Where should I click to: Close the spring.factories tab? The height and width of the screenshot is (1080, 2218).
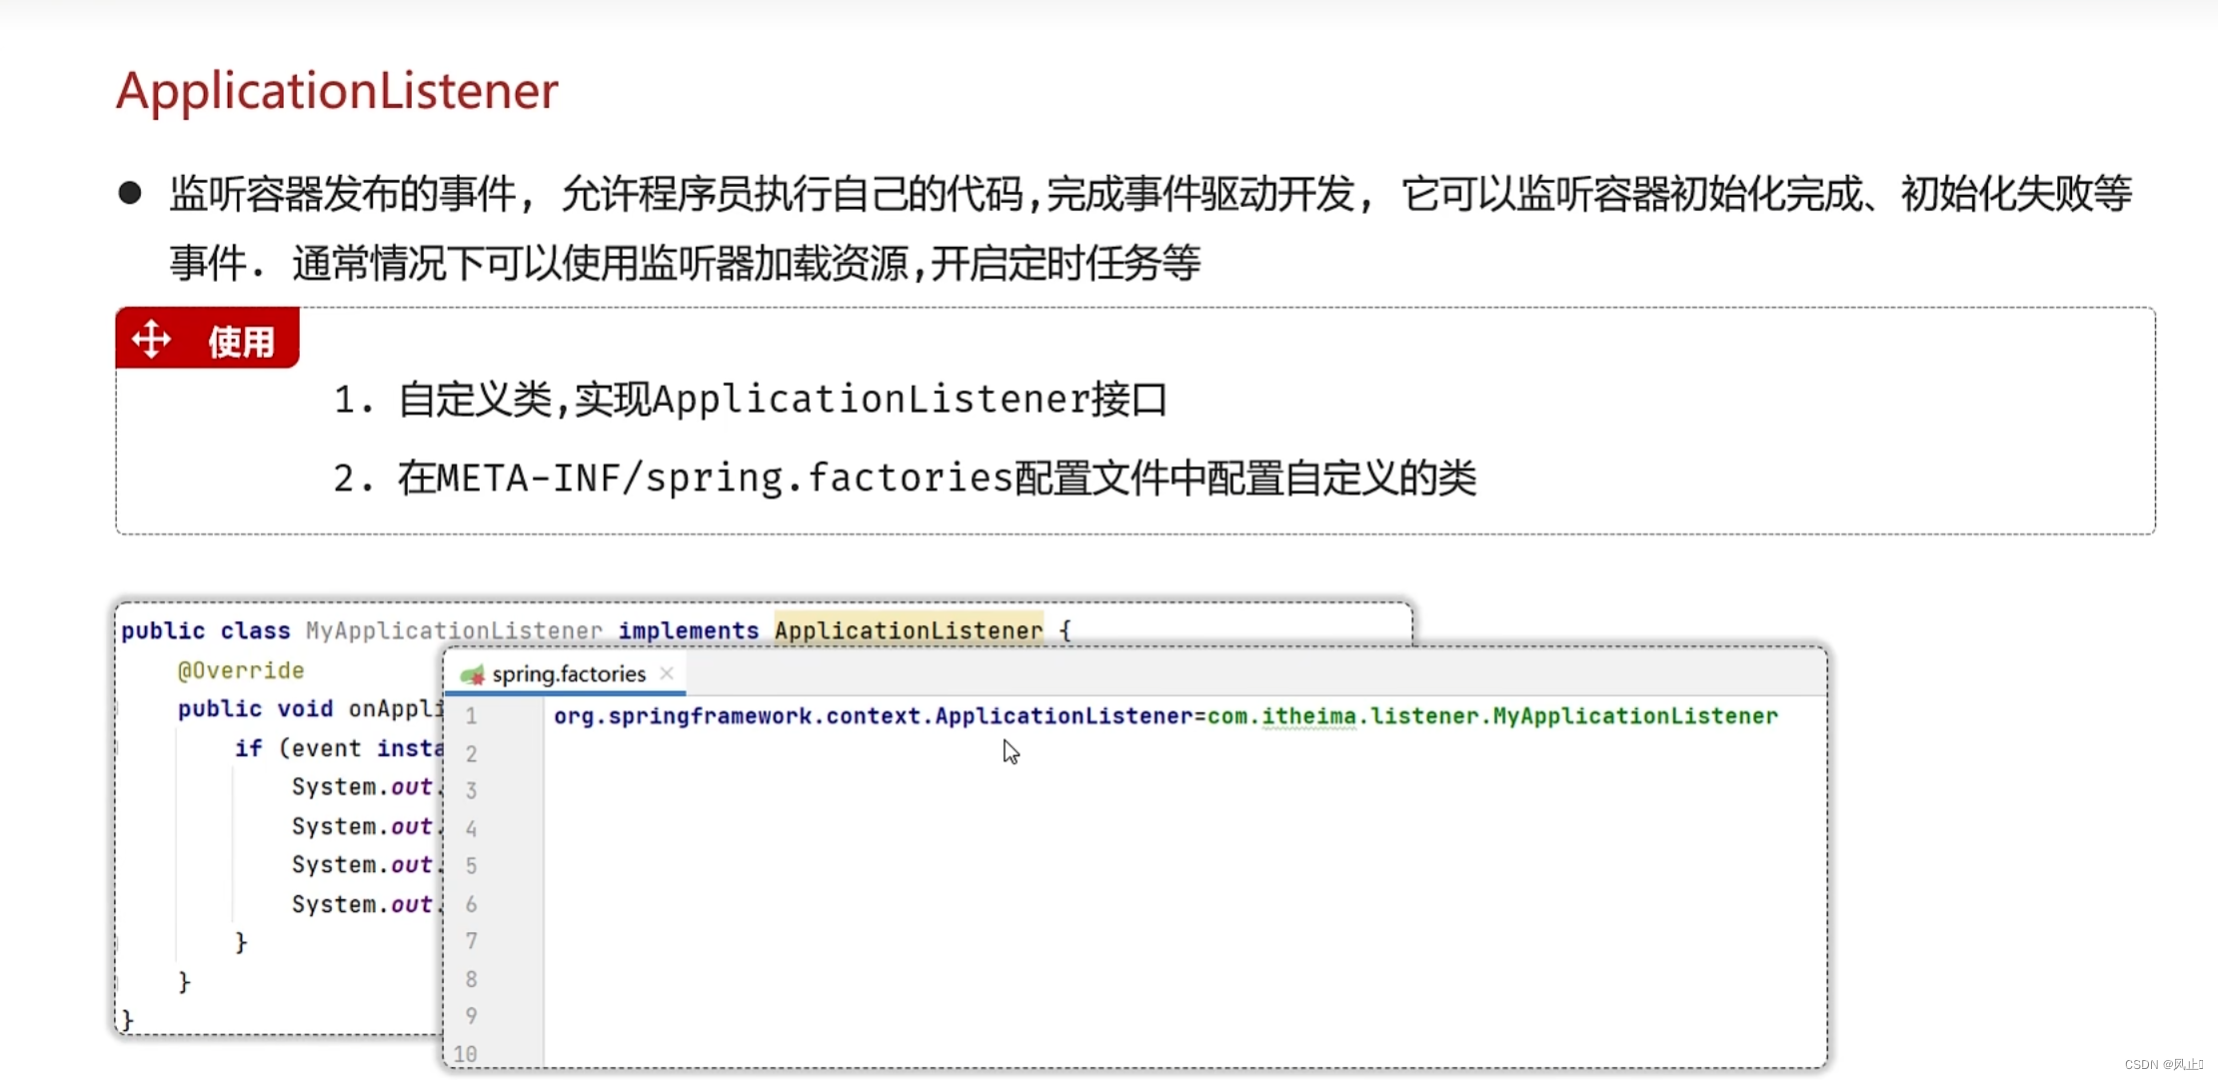point(667,673)
